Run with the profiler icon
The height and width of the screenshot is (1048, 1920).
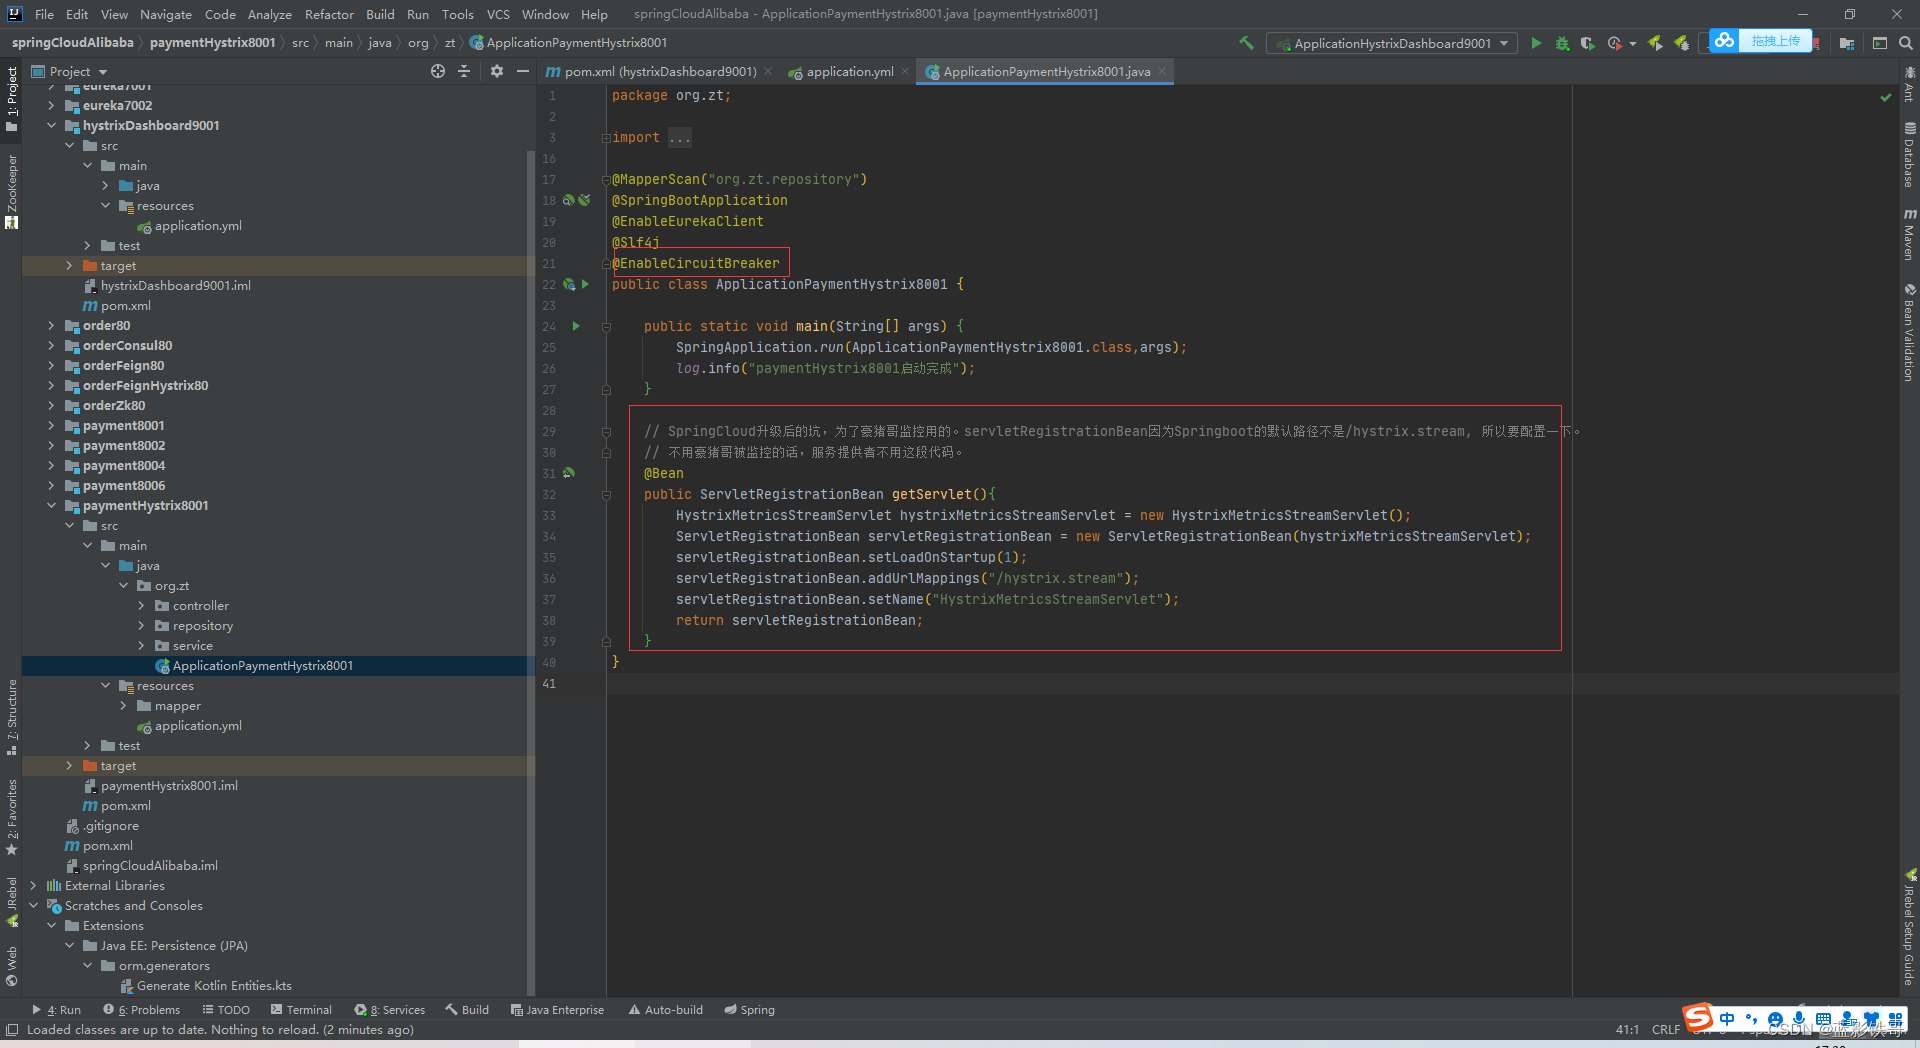[x=1614, y=43]
